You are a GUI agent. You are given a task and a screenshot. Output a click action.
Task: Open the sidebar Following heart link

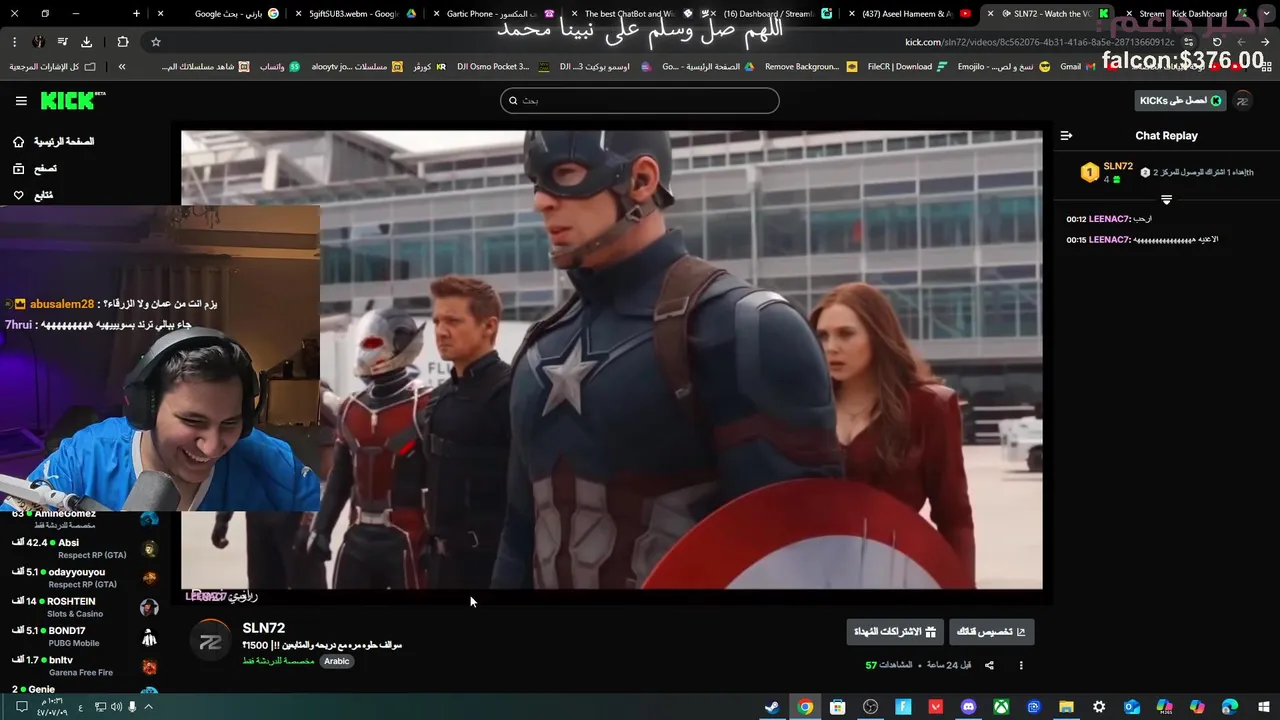(34, 195)
